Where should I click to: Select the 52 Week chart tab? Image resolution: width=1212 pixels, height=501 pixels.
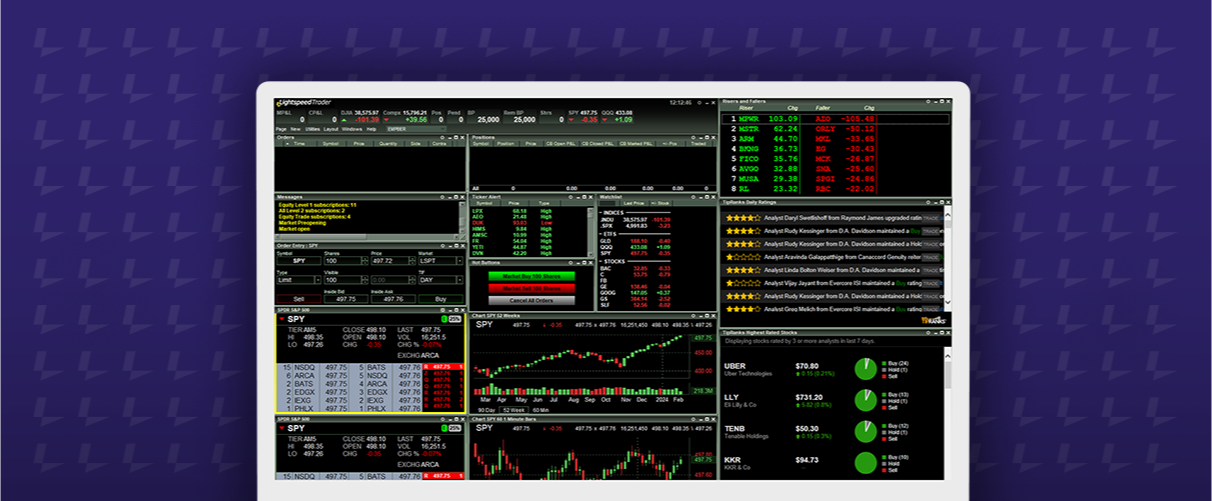point(513,410)
